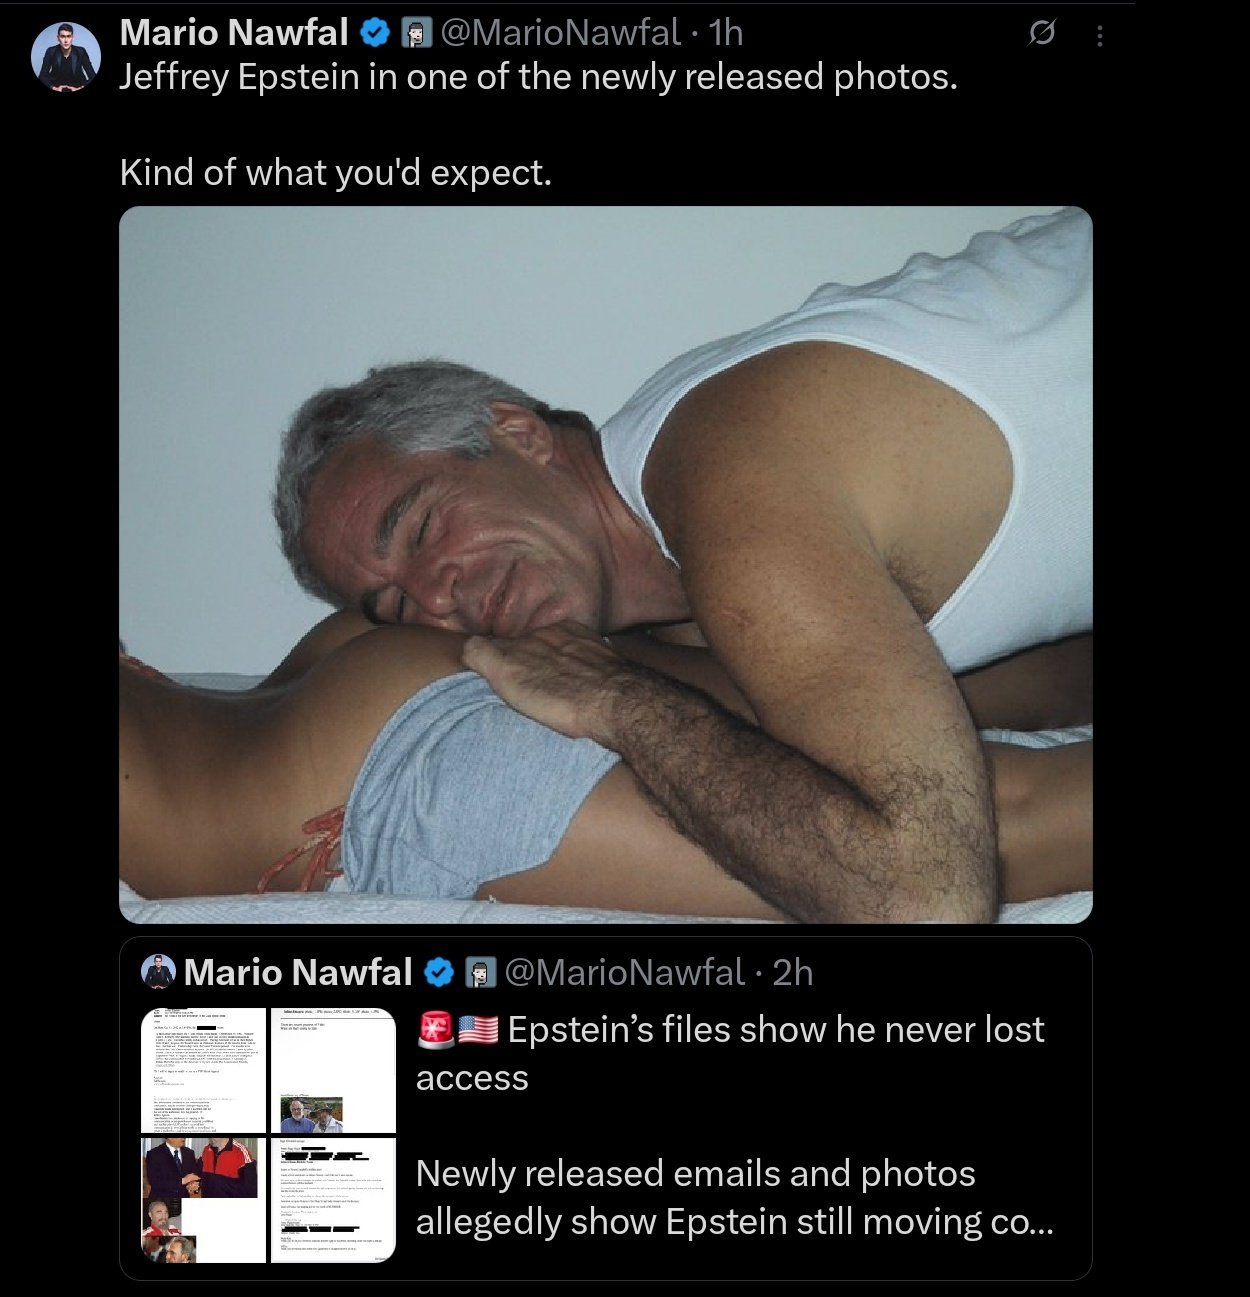Open the Mario Nawfal display name of the 1h post
1250x1297 pixels.
pyautogui.click(x=234, y=33)
